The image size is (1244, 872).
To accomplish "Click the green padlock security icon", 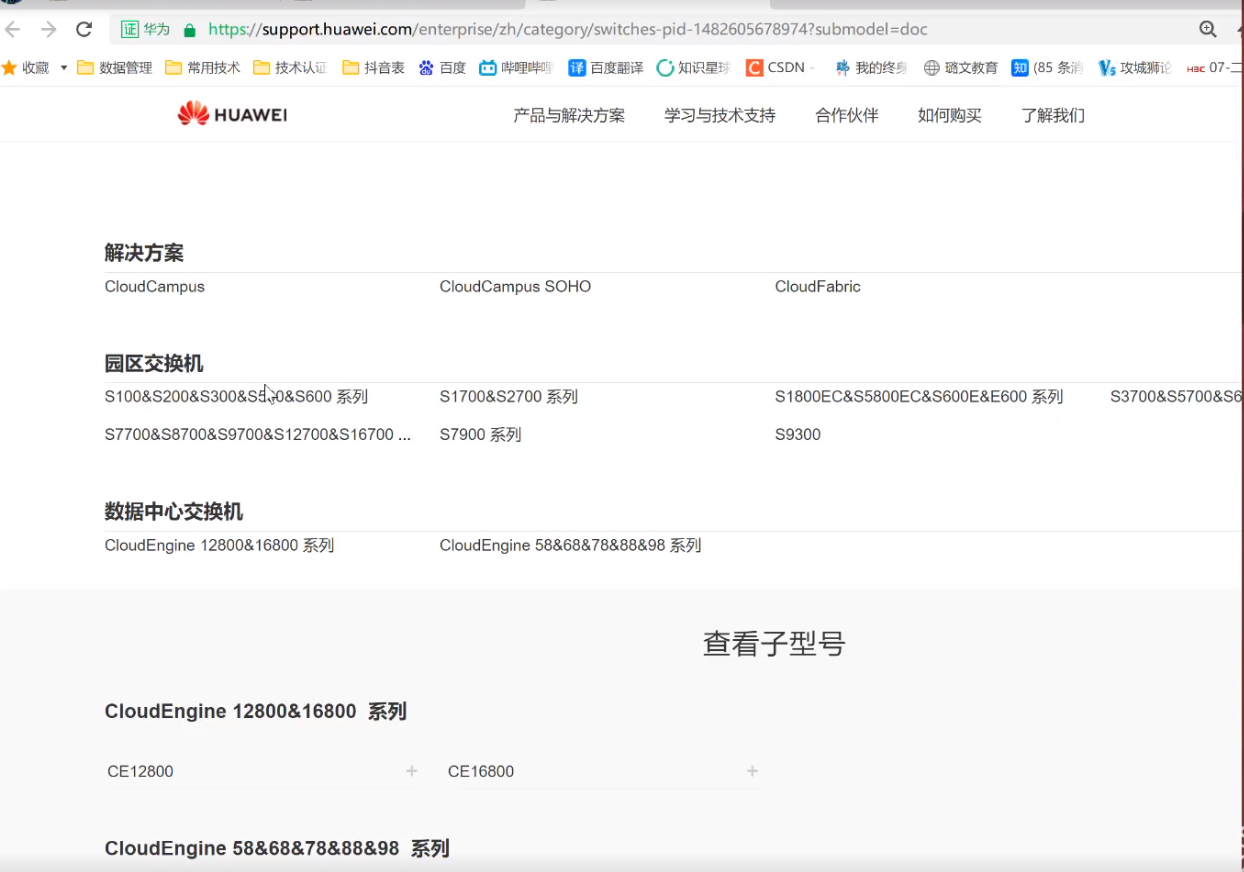I will click(189, 30).
